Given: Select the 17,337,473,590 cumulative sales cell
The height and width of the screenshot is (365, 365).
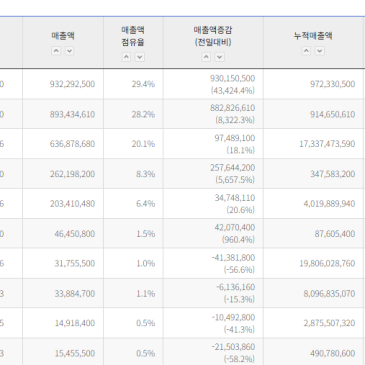Looking at the screenshot, I should tap(313, 144).
